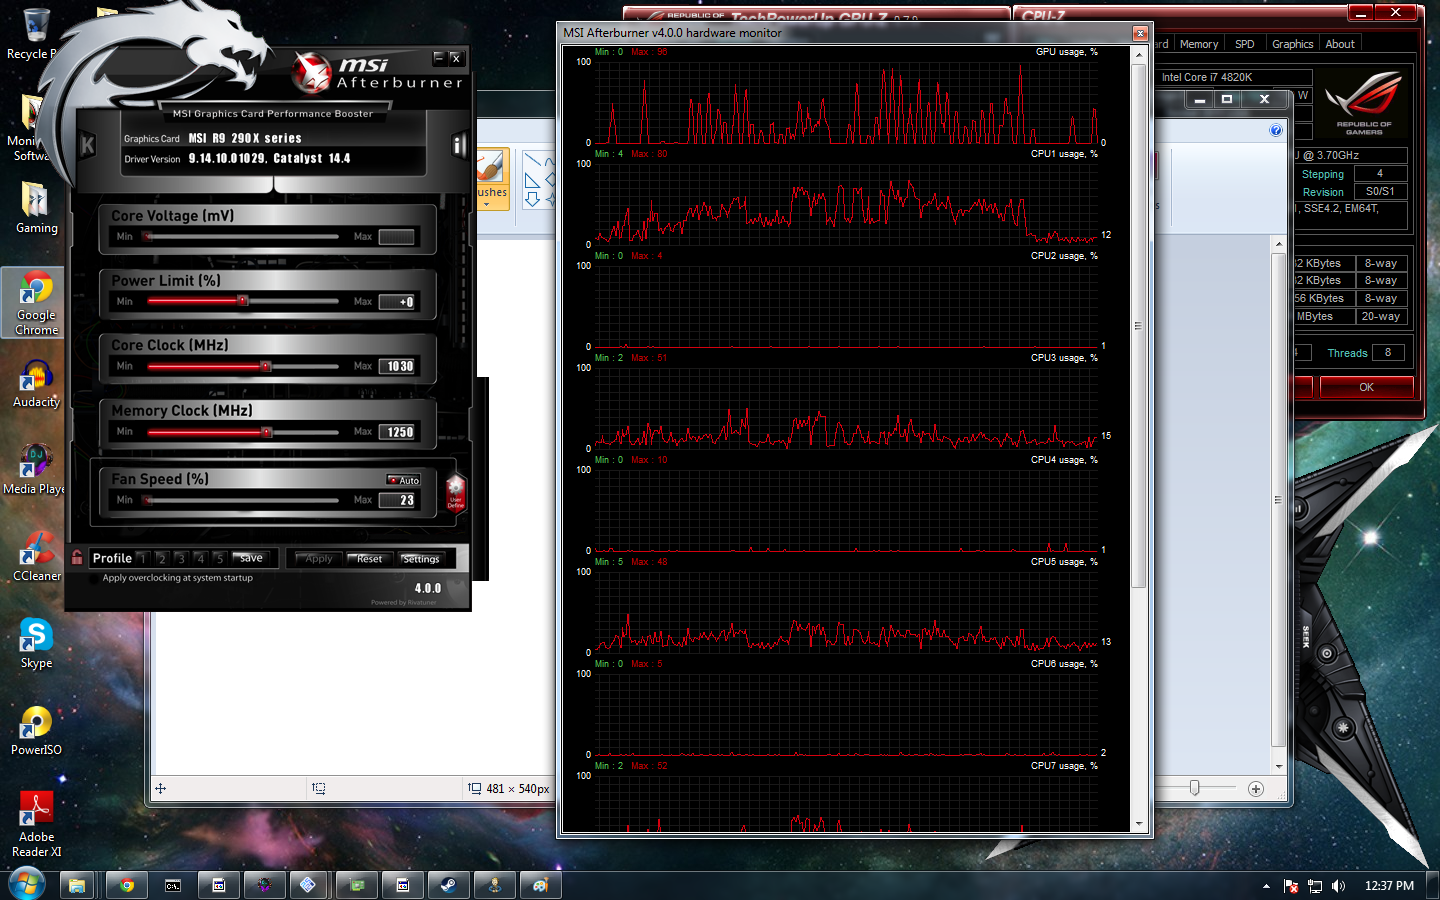Click the Settings button in Afterburner
This screenshot has width=1440, height=900.
click(x=421, y=559)
